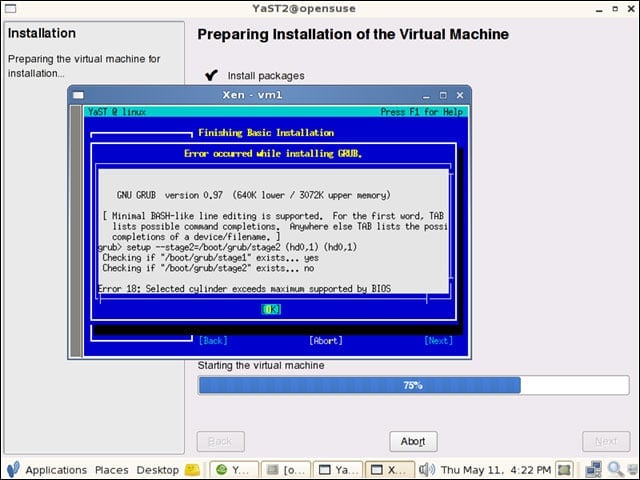
Task: Click 'Checking if /boot/grub/stage1 exists... yes' line
Action: [211, 258]
